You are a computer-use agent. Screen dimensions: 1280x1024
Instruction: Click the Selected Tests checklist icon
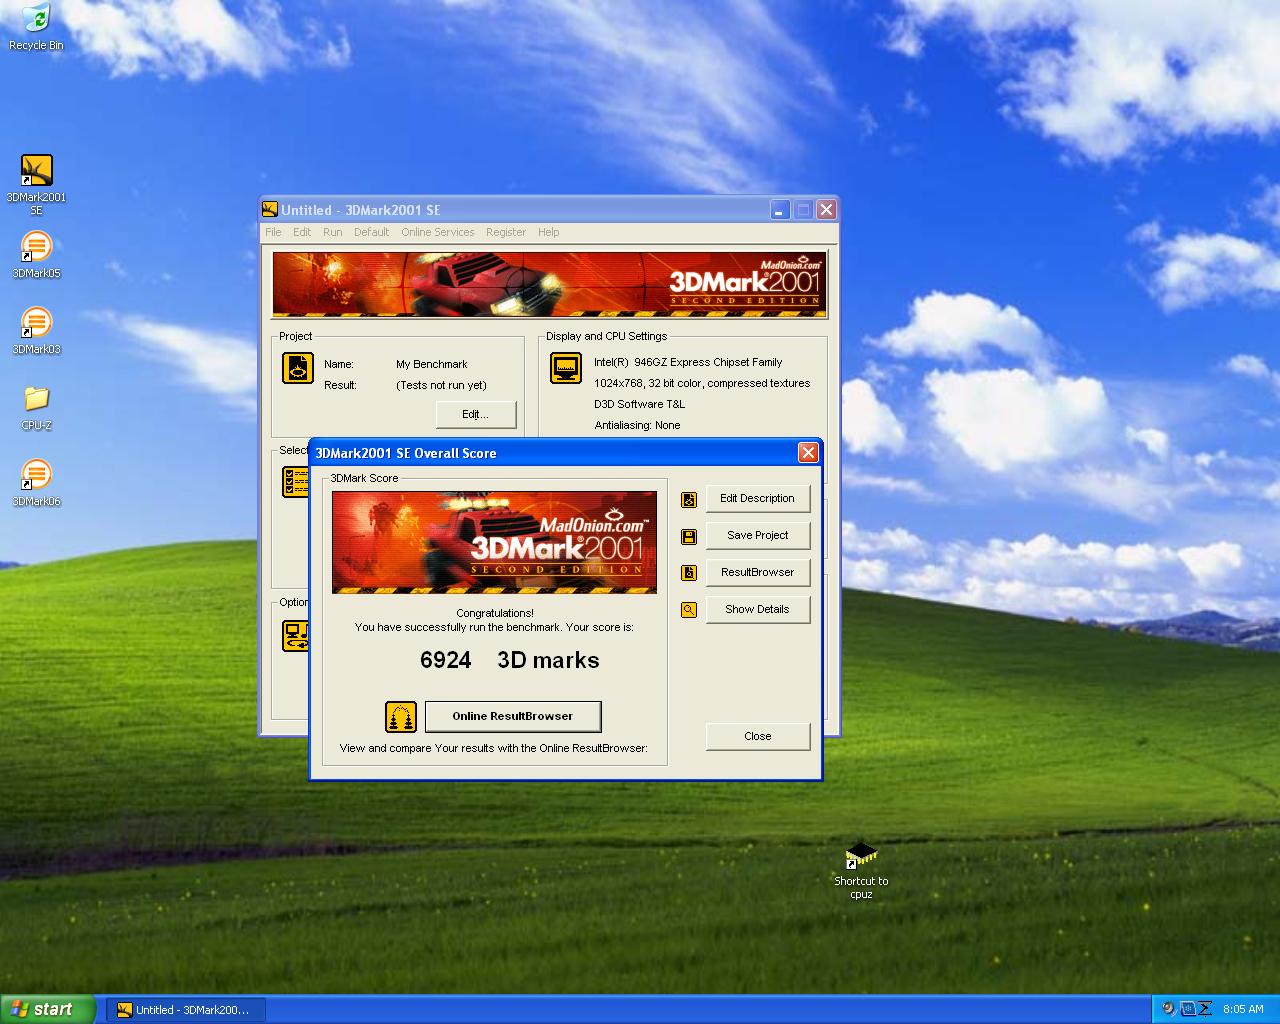(x=295, y=482)
